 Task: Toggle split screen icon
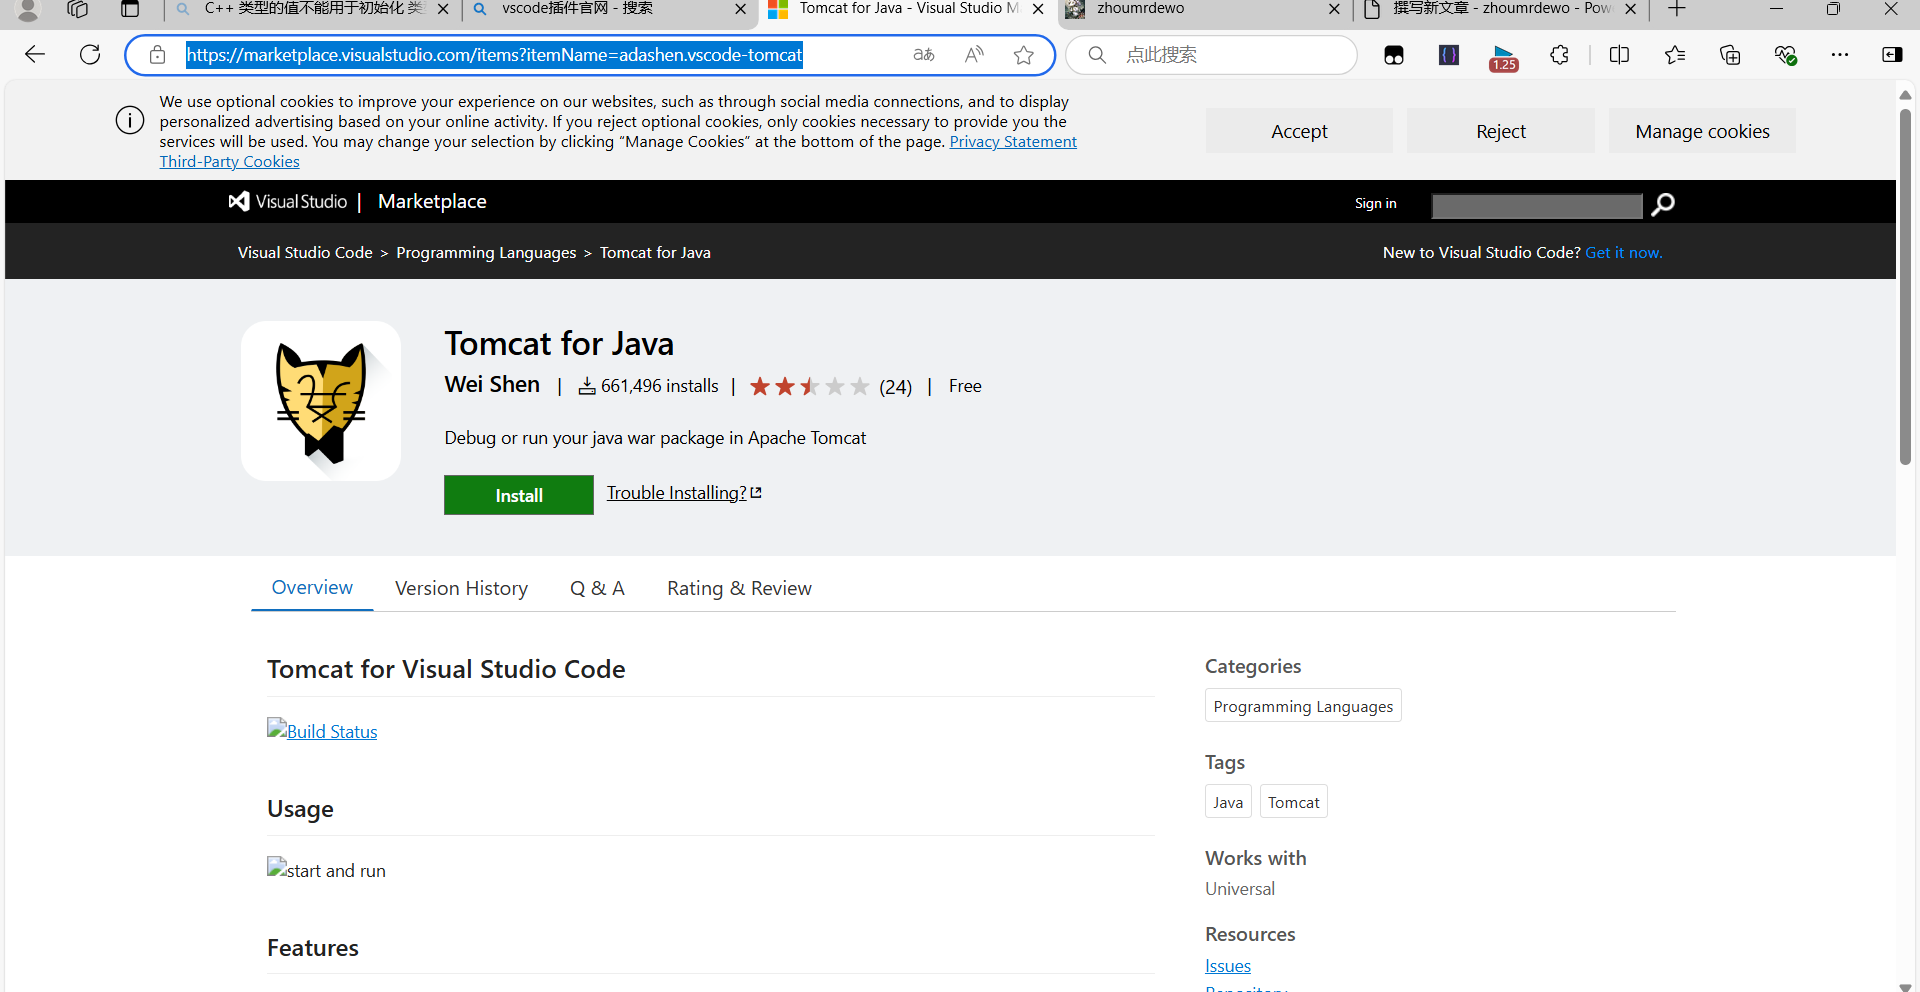(x=1620, y=55)
